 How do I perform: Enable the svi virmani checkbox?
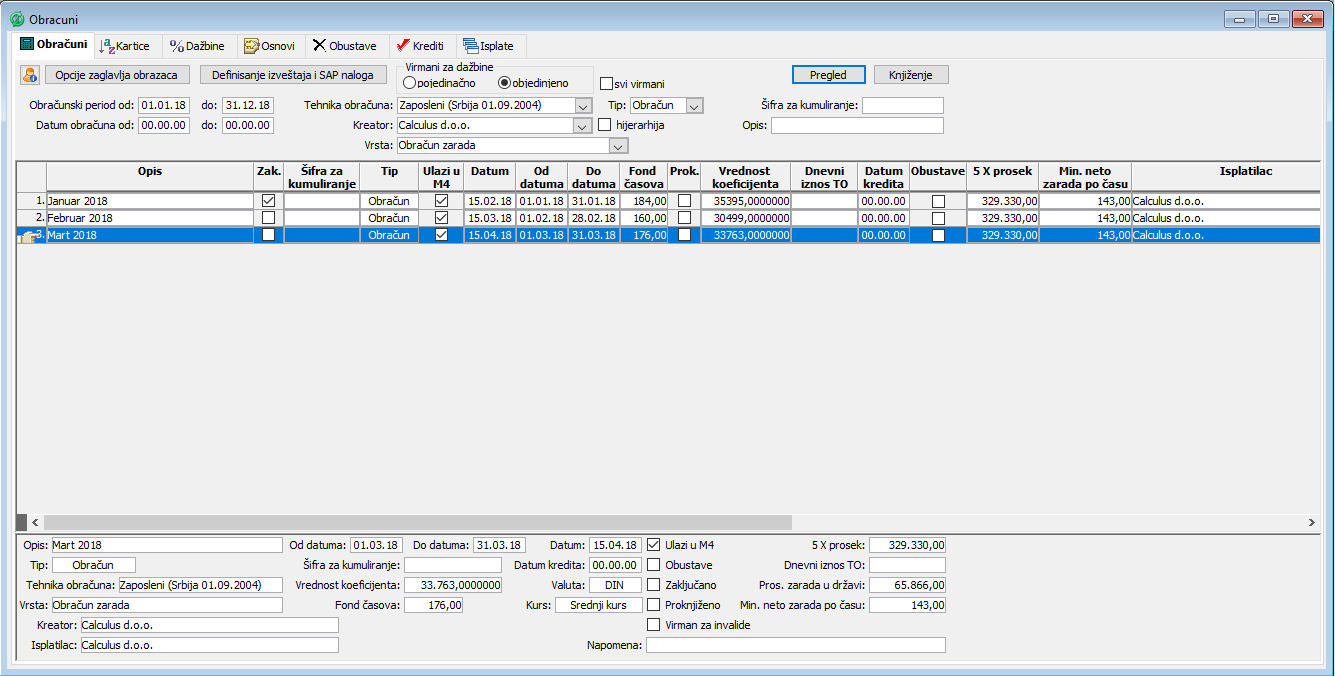point(606,84)
